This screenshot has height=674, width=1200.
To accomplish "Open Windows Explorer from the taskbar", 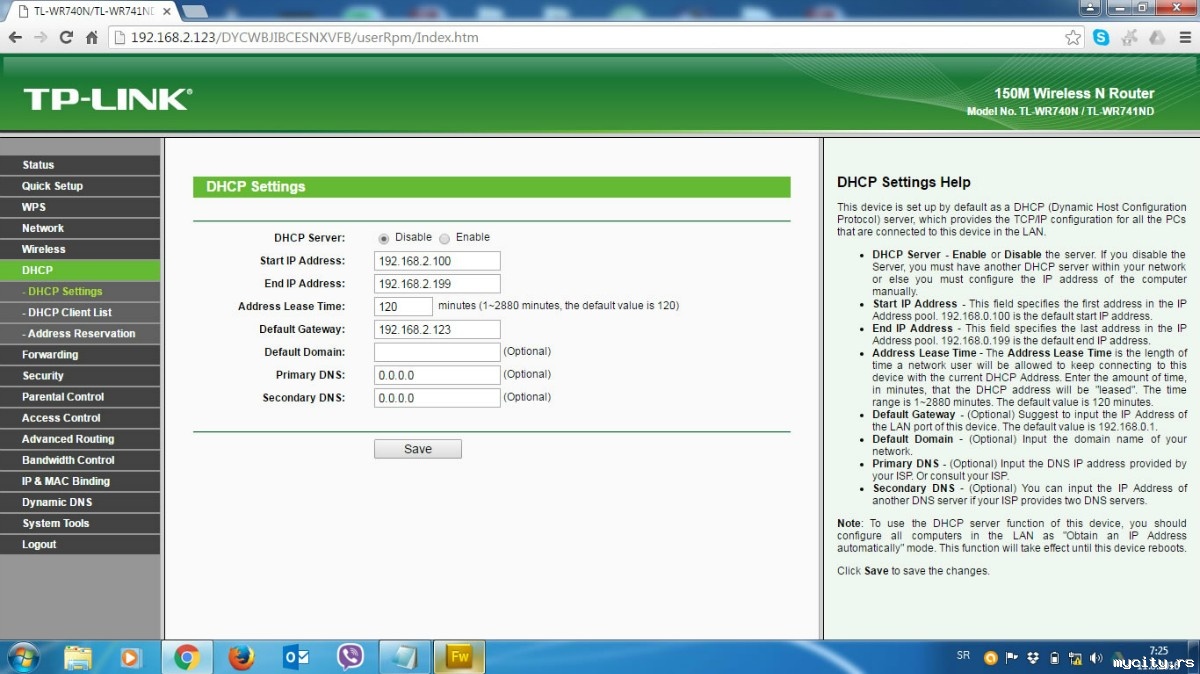I will point(78,657).
